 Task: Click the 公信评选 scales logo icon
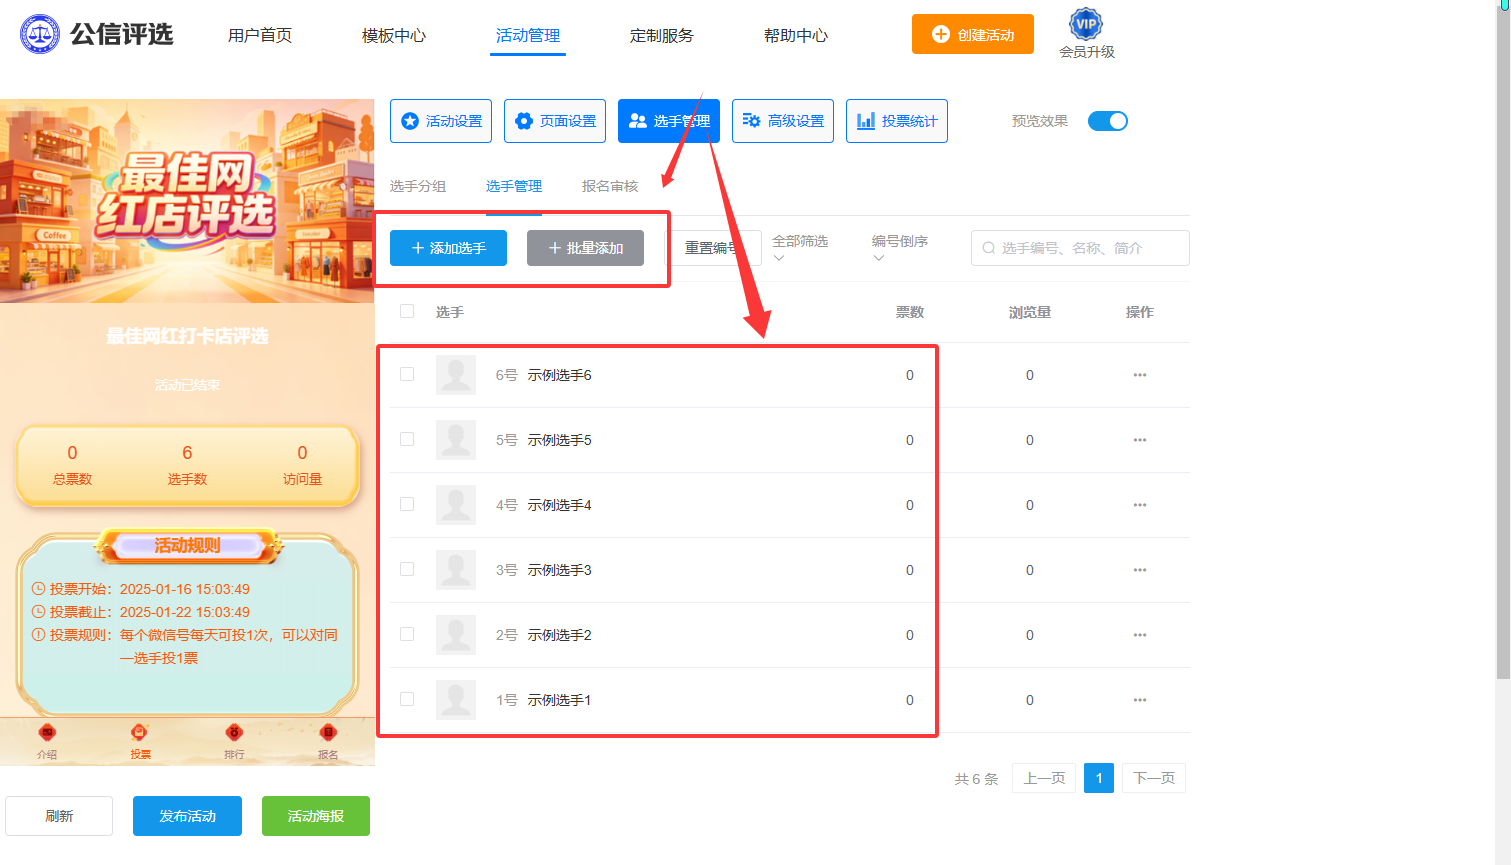tap(40, 34)
